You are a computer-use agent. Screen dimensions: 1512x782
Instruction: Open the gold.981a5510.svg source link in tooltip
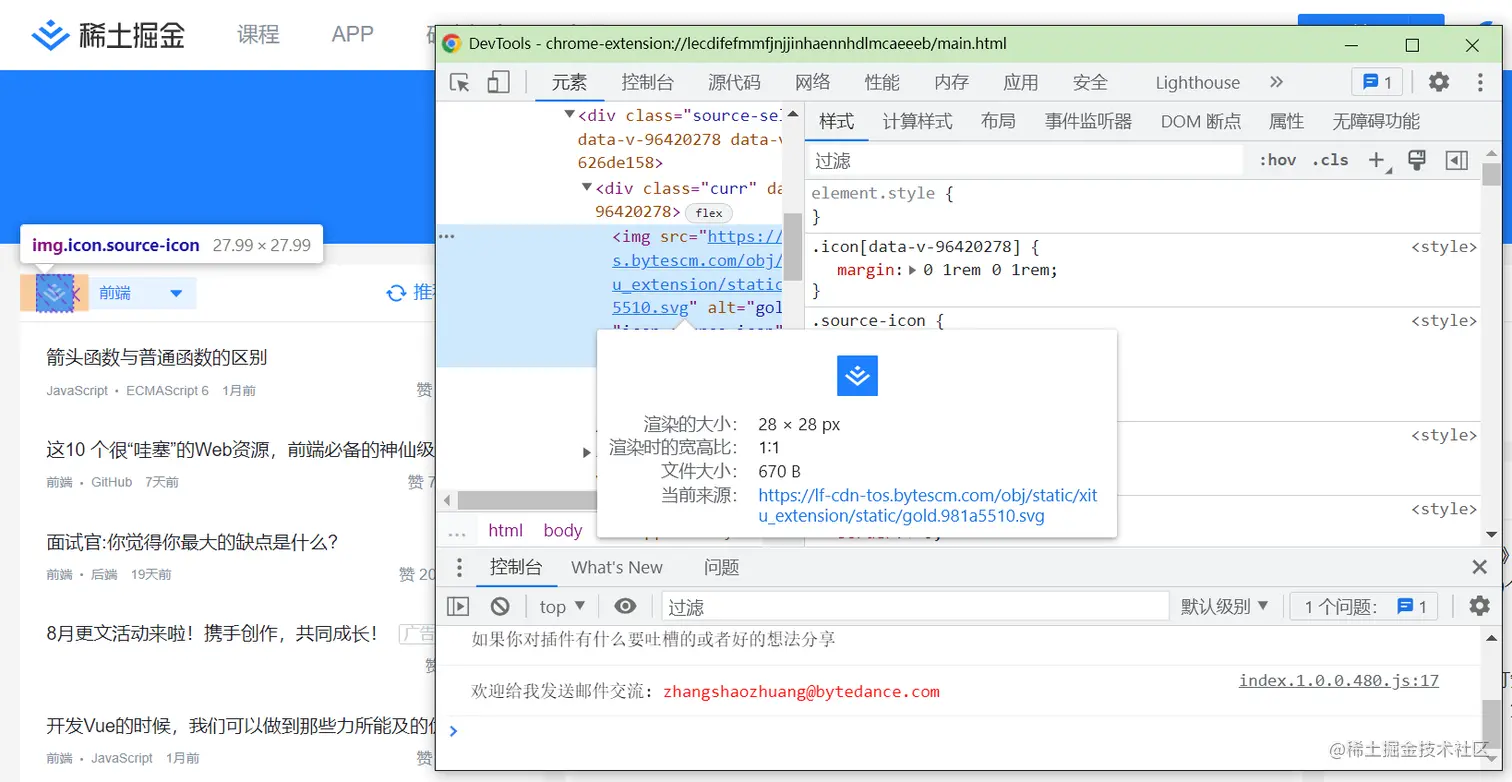[x=928, y=506]
